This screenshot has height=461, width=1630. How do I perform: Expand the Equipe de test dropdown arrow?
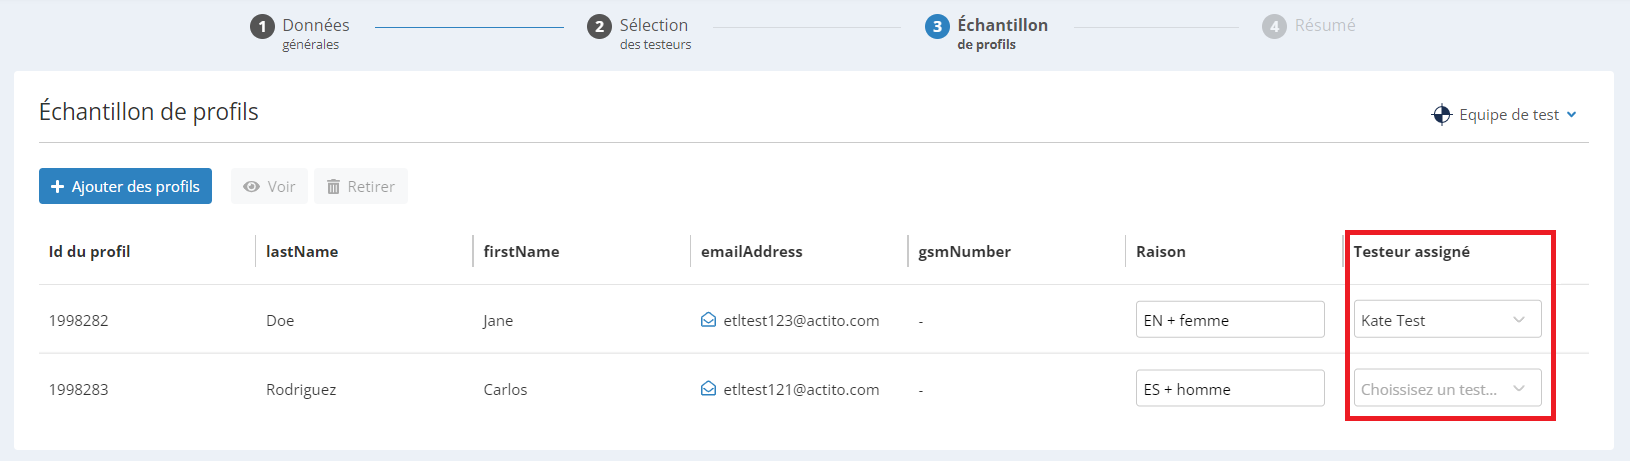tap(1572, 115)
